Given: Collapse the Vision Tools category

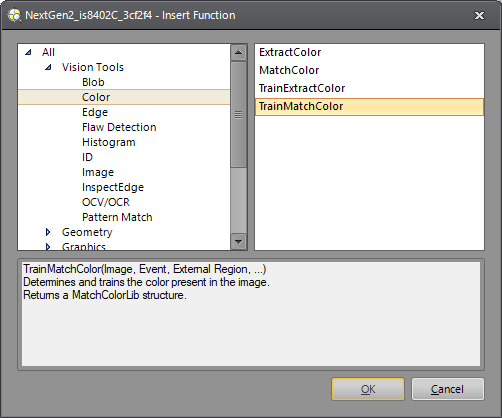Looking at the screenshot, I should click(48, 67).
